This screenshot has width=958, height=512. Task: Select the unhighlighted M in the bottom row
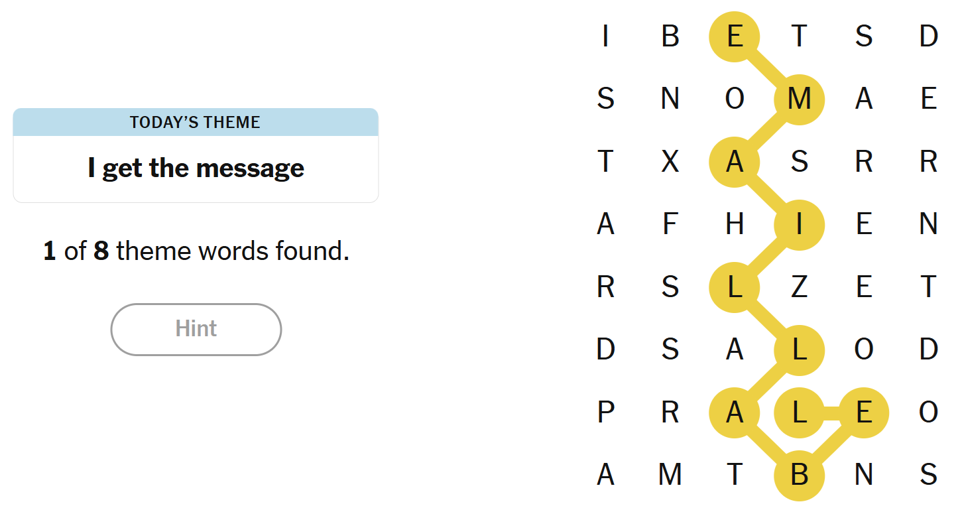coord(670,474)
